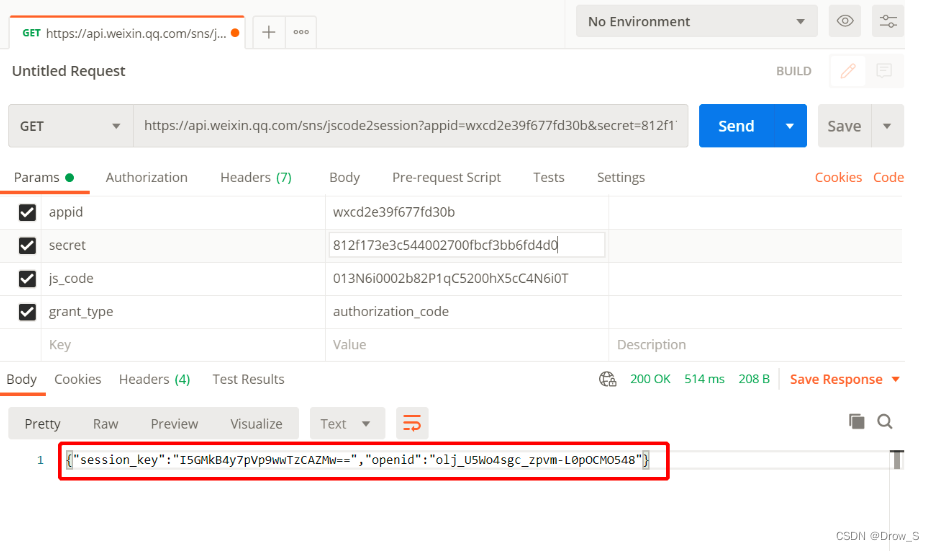Uncheck the js_code parameter checkbox
Viewport: 934px width, 551px height.
pos(27,279)
